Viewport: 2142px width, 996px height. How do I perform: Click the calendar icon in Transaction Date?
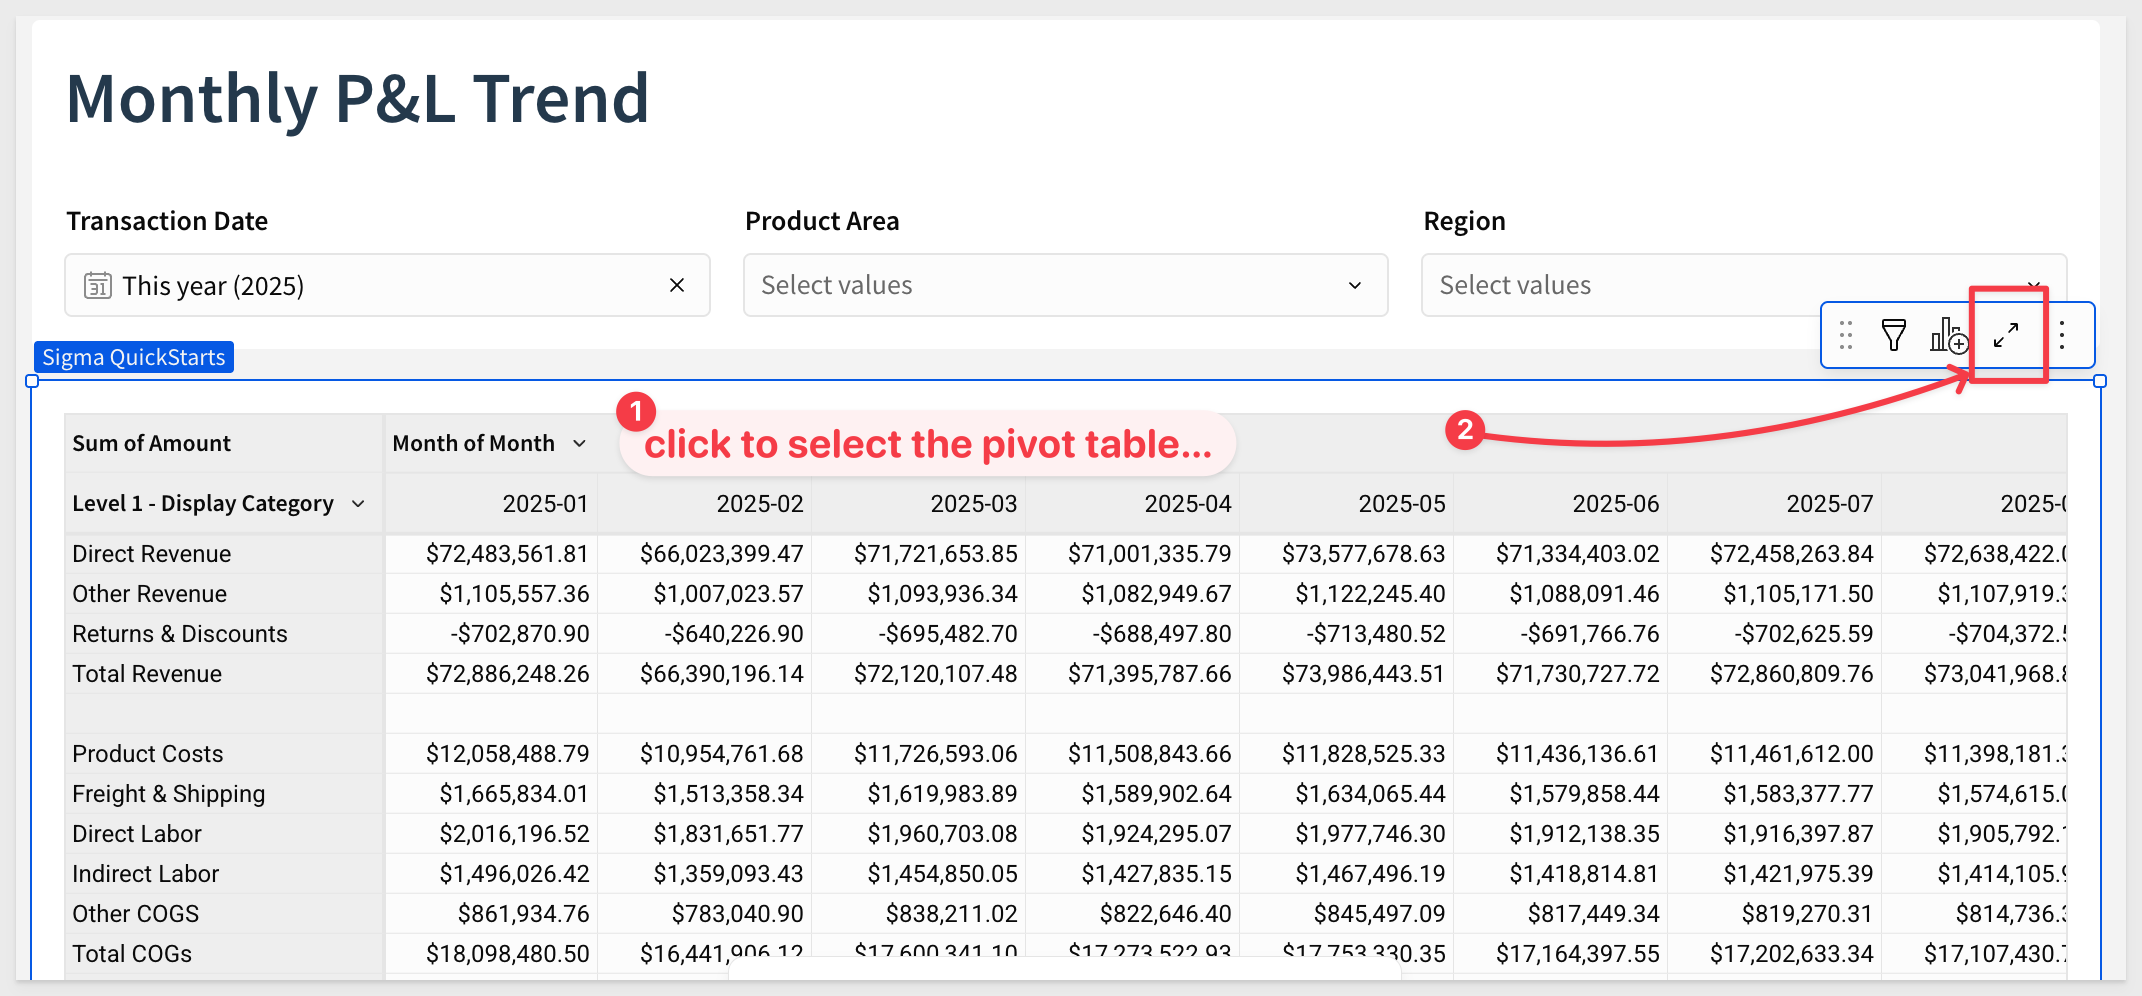[97, 286]
